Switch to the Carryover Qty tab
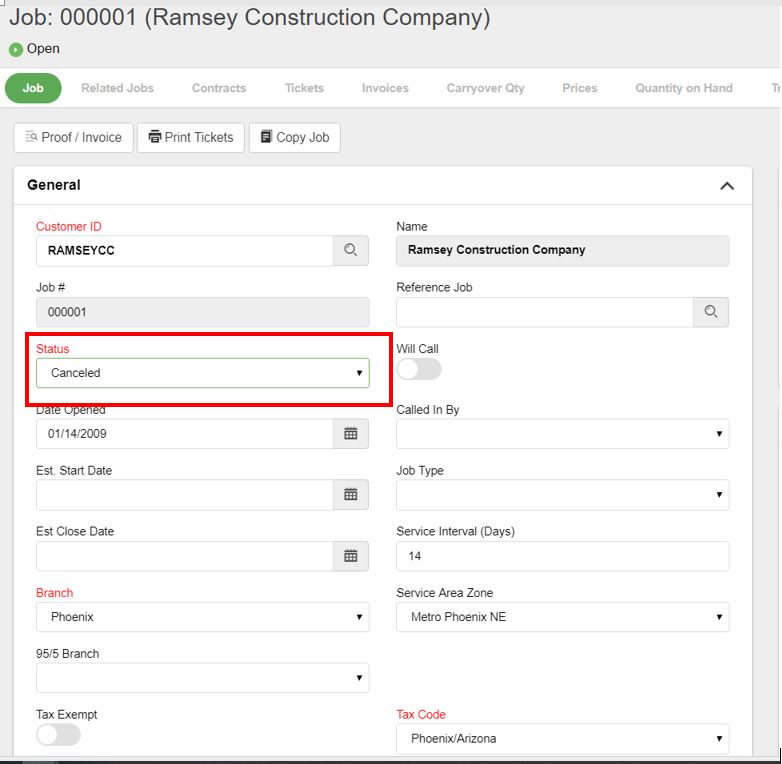Screen dimensions: 782x764 click(x=485, y=88)
